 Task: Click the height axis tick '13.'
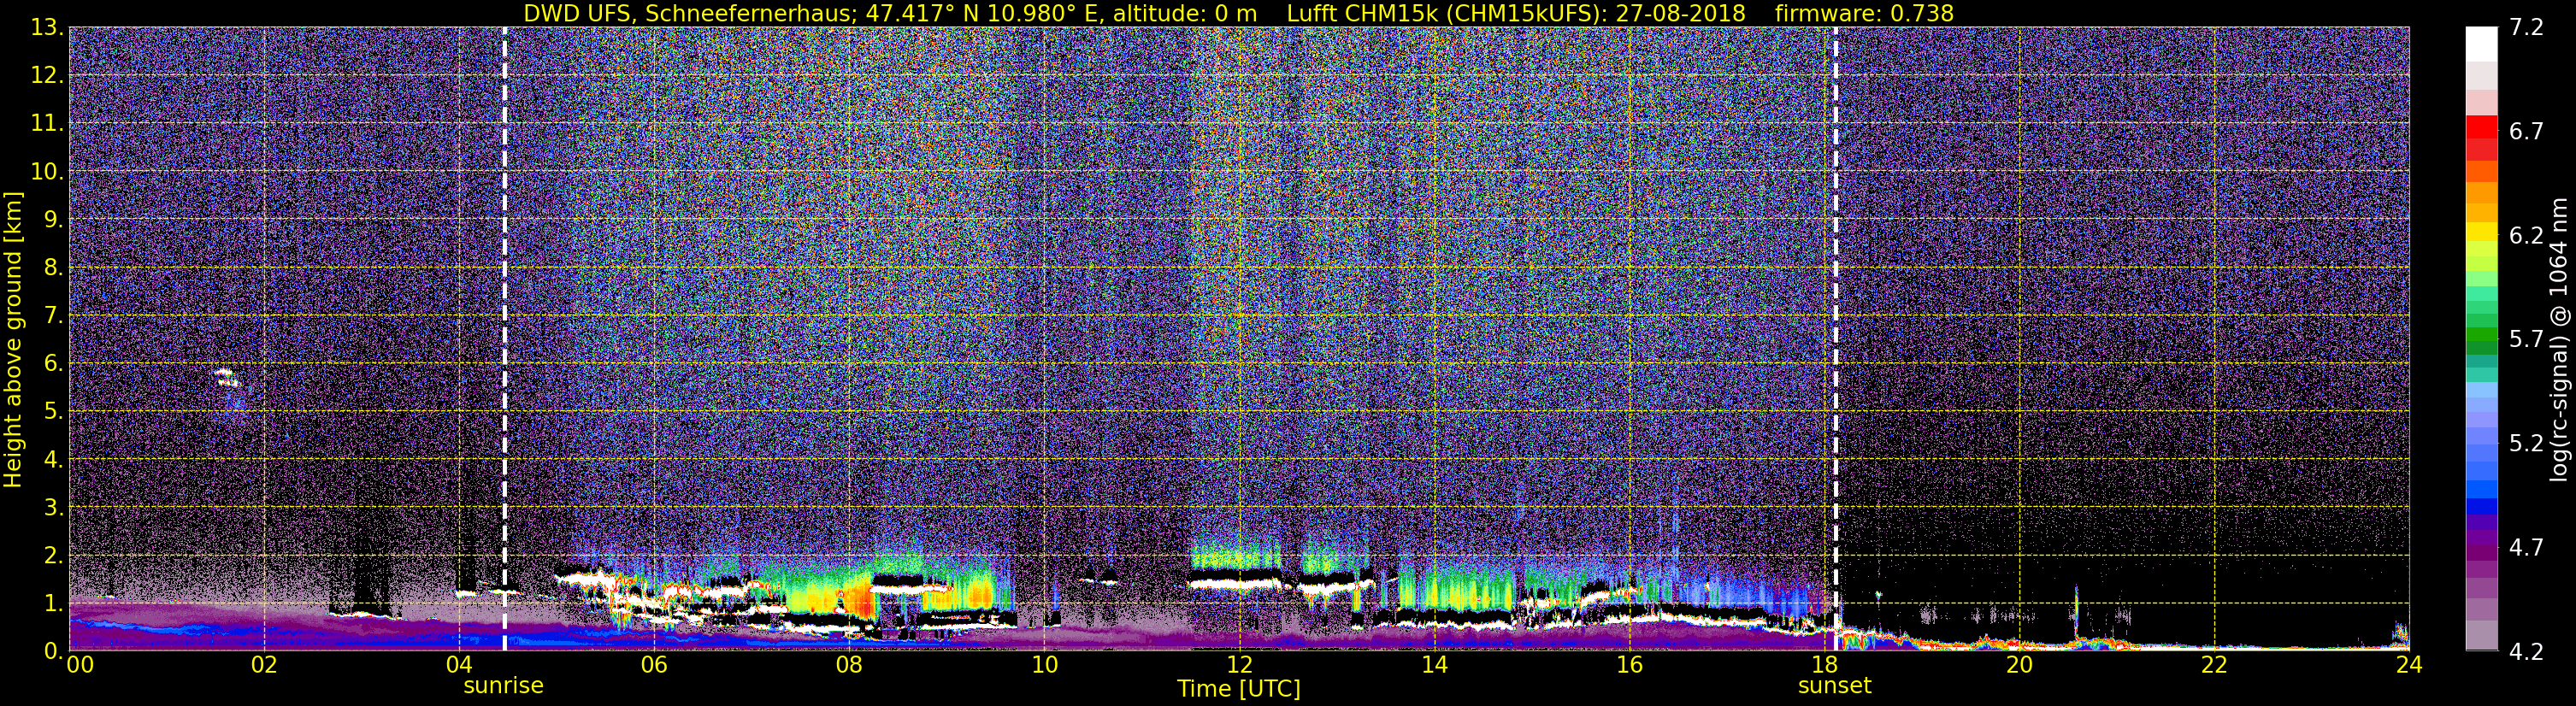pos(46,28)
